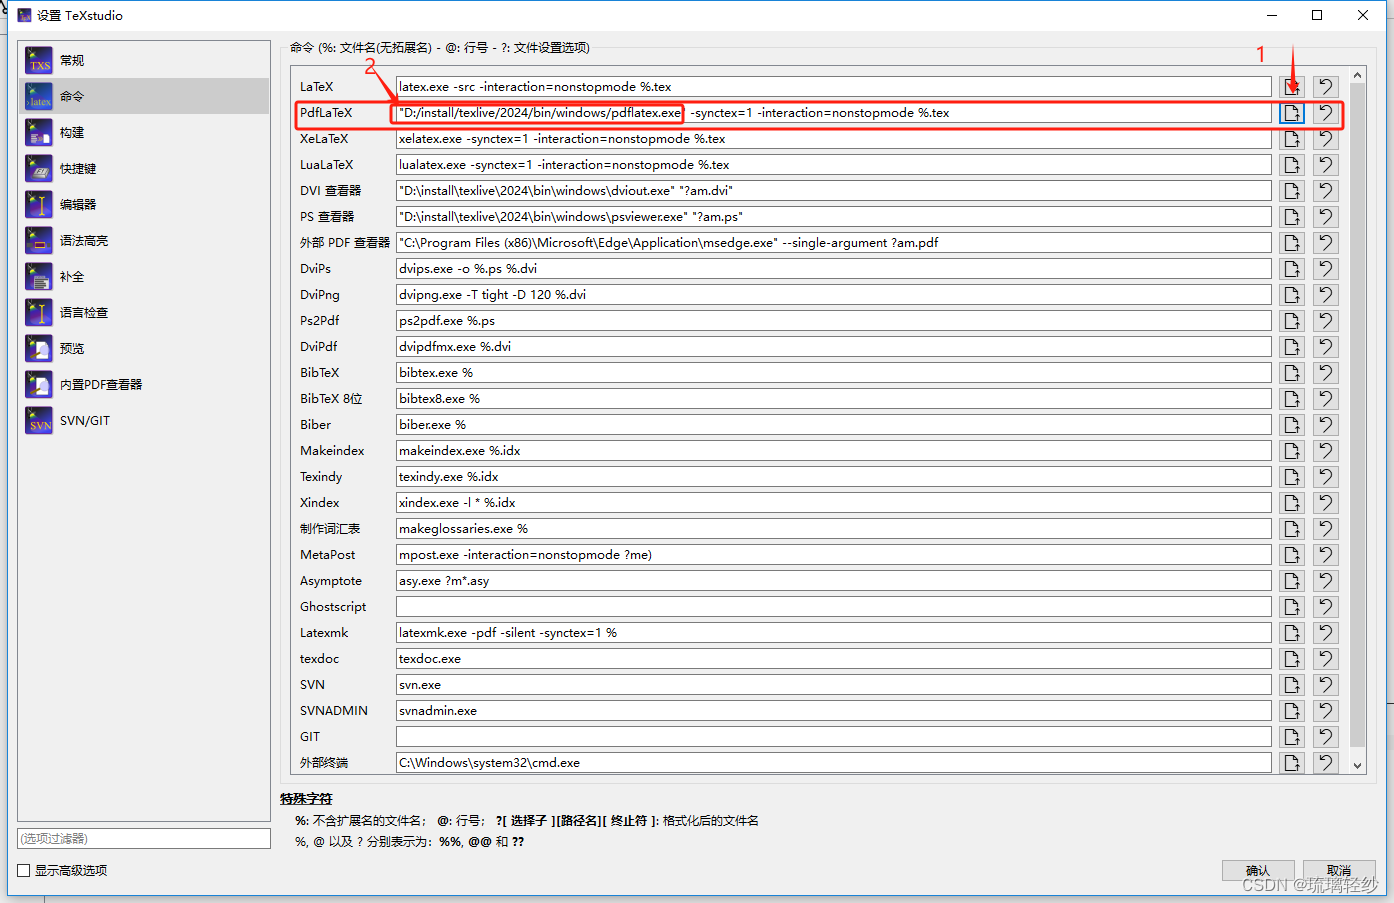
Task: Click the LaTeX command input field
Action: click(834, 87)
